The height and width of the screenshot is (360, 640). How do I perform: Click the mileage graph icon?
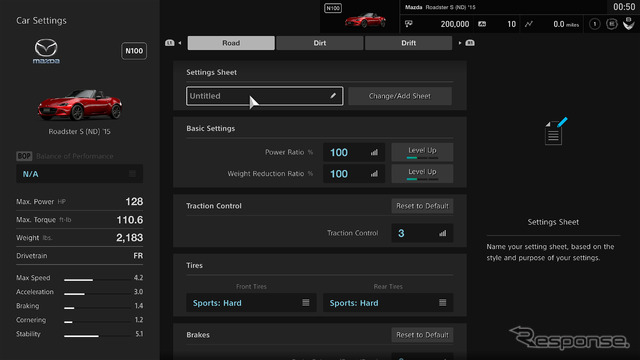tap(529, 24)
